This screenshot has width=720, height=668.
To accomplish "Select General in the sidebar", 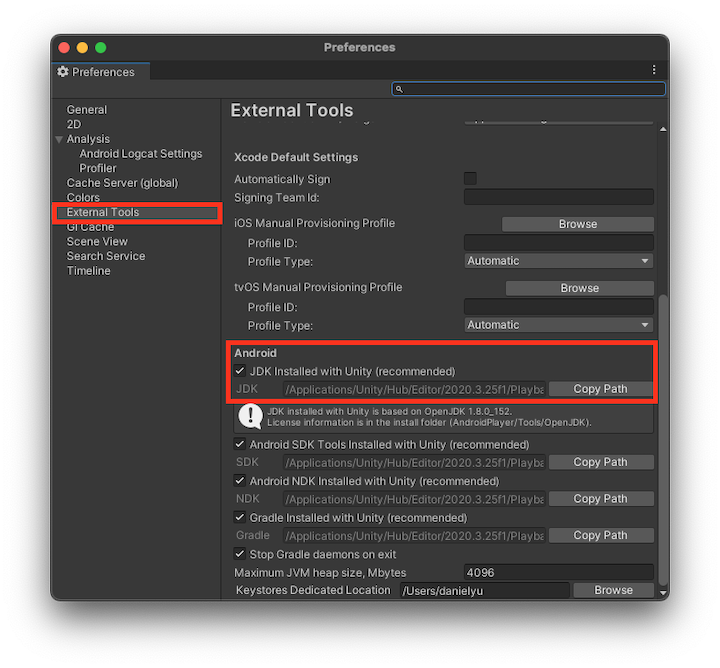I will 87,110.
